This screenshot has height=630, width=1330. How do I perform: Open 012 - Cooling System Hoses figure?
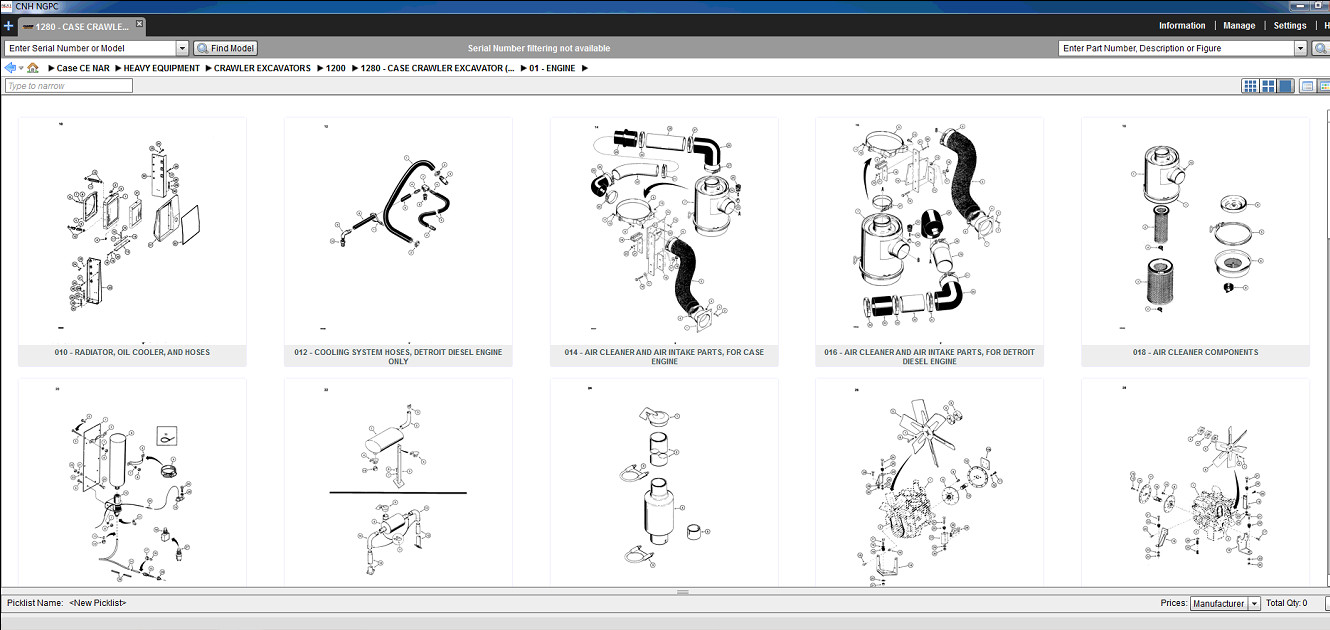[x=398, y=231]
